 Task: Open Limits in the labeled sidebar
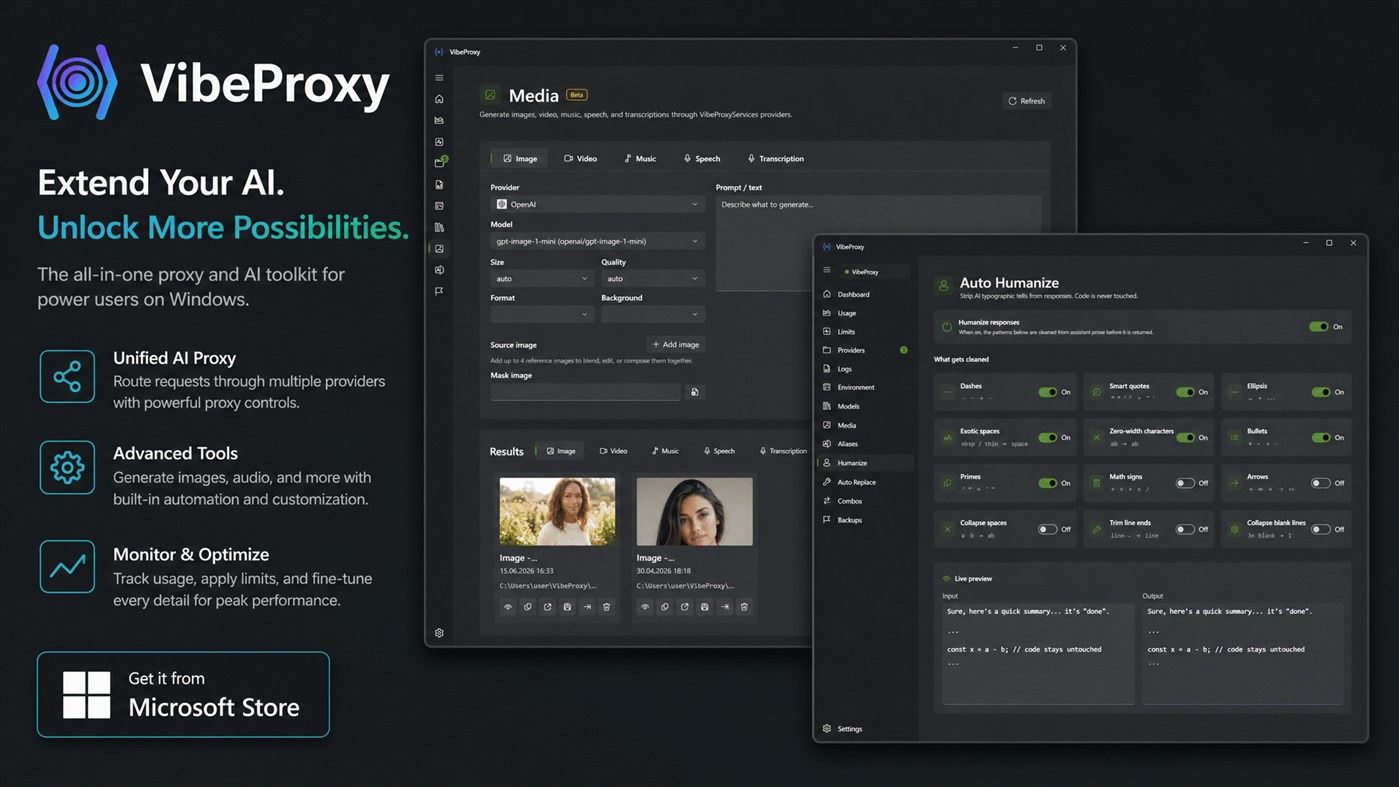pyautogui.click(x=865, y=331)
